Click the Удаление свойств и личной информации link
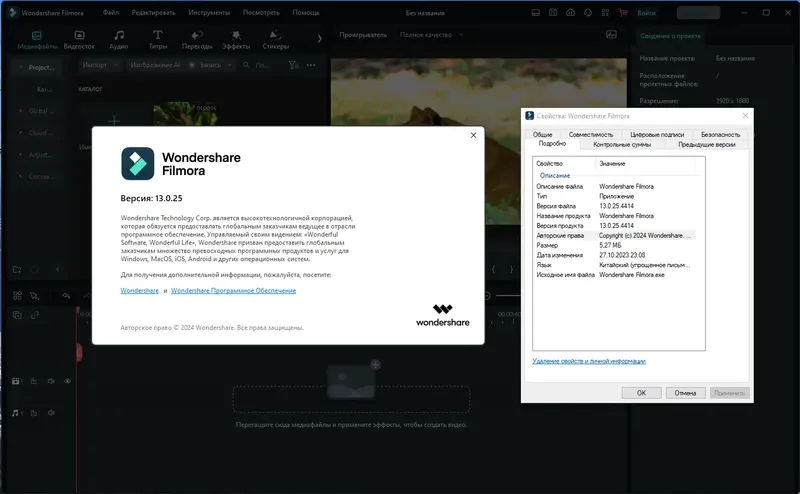 [x=589, y=361]
